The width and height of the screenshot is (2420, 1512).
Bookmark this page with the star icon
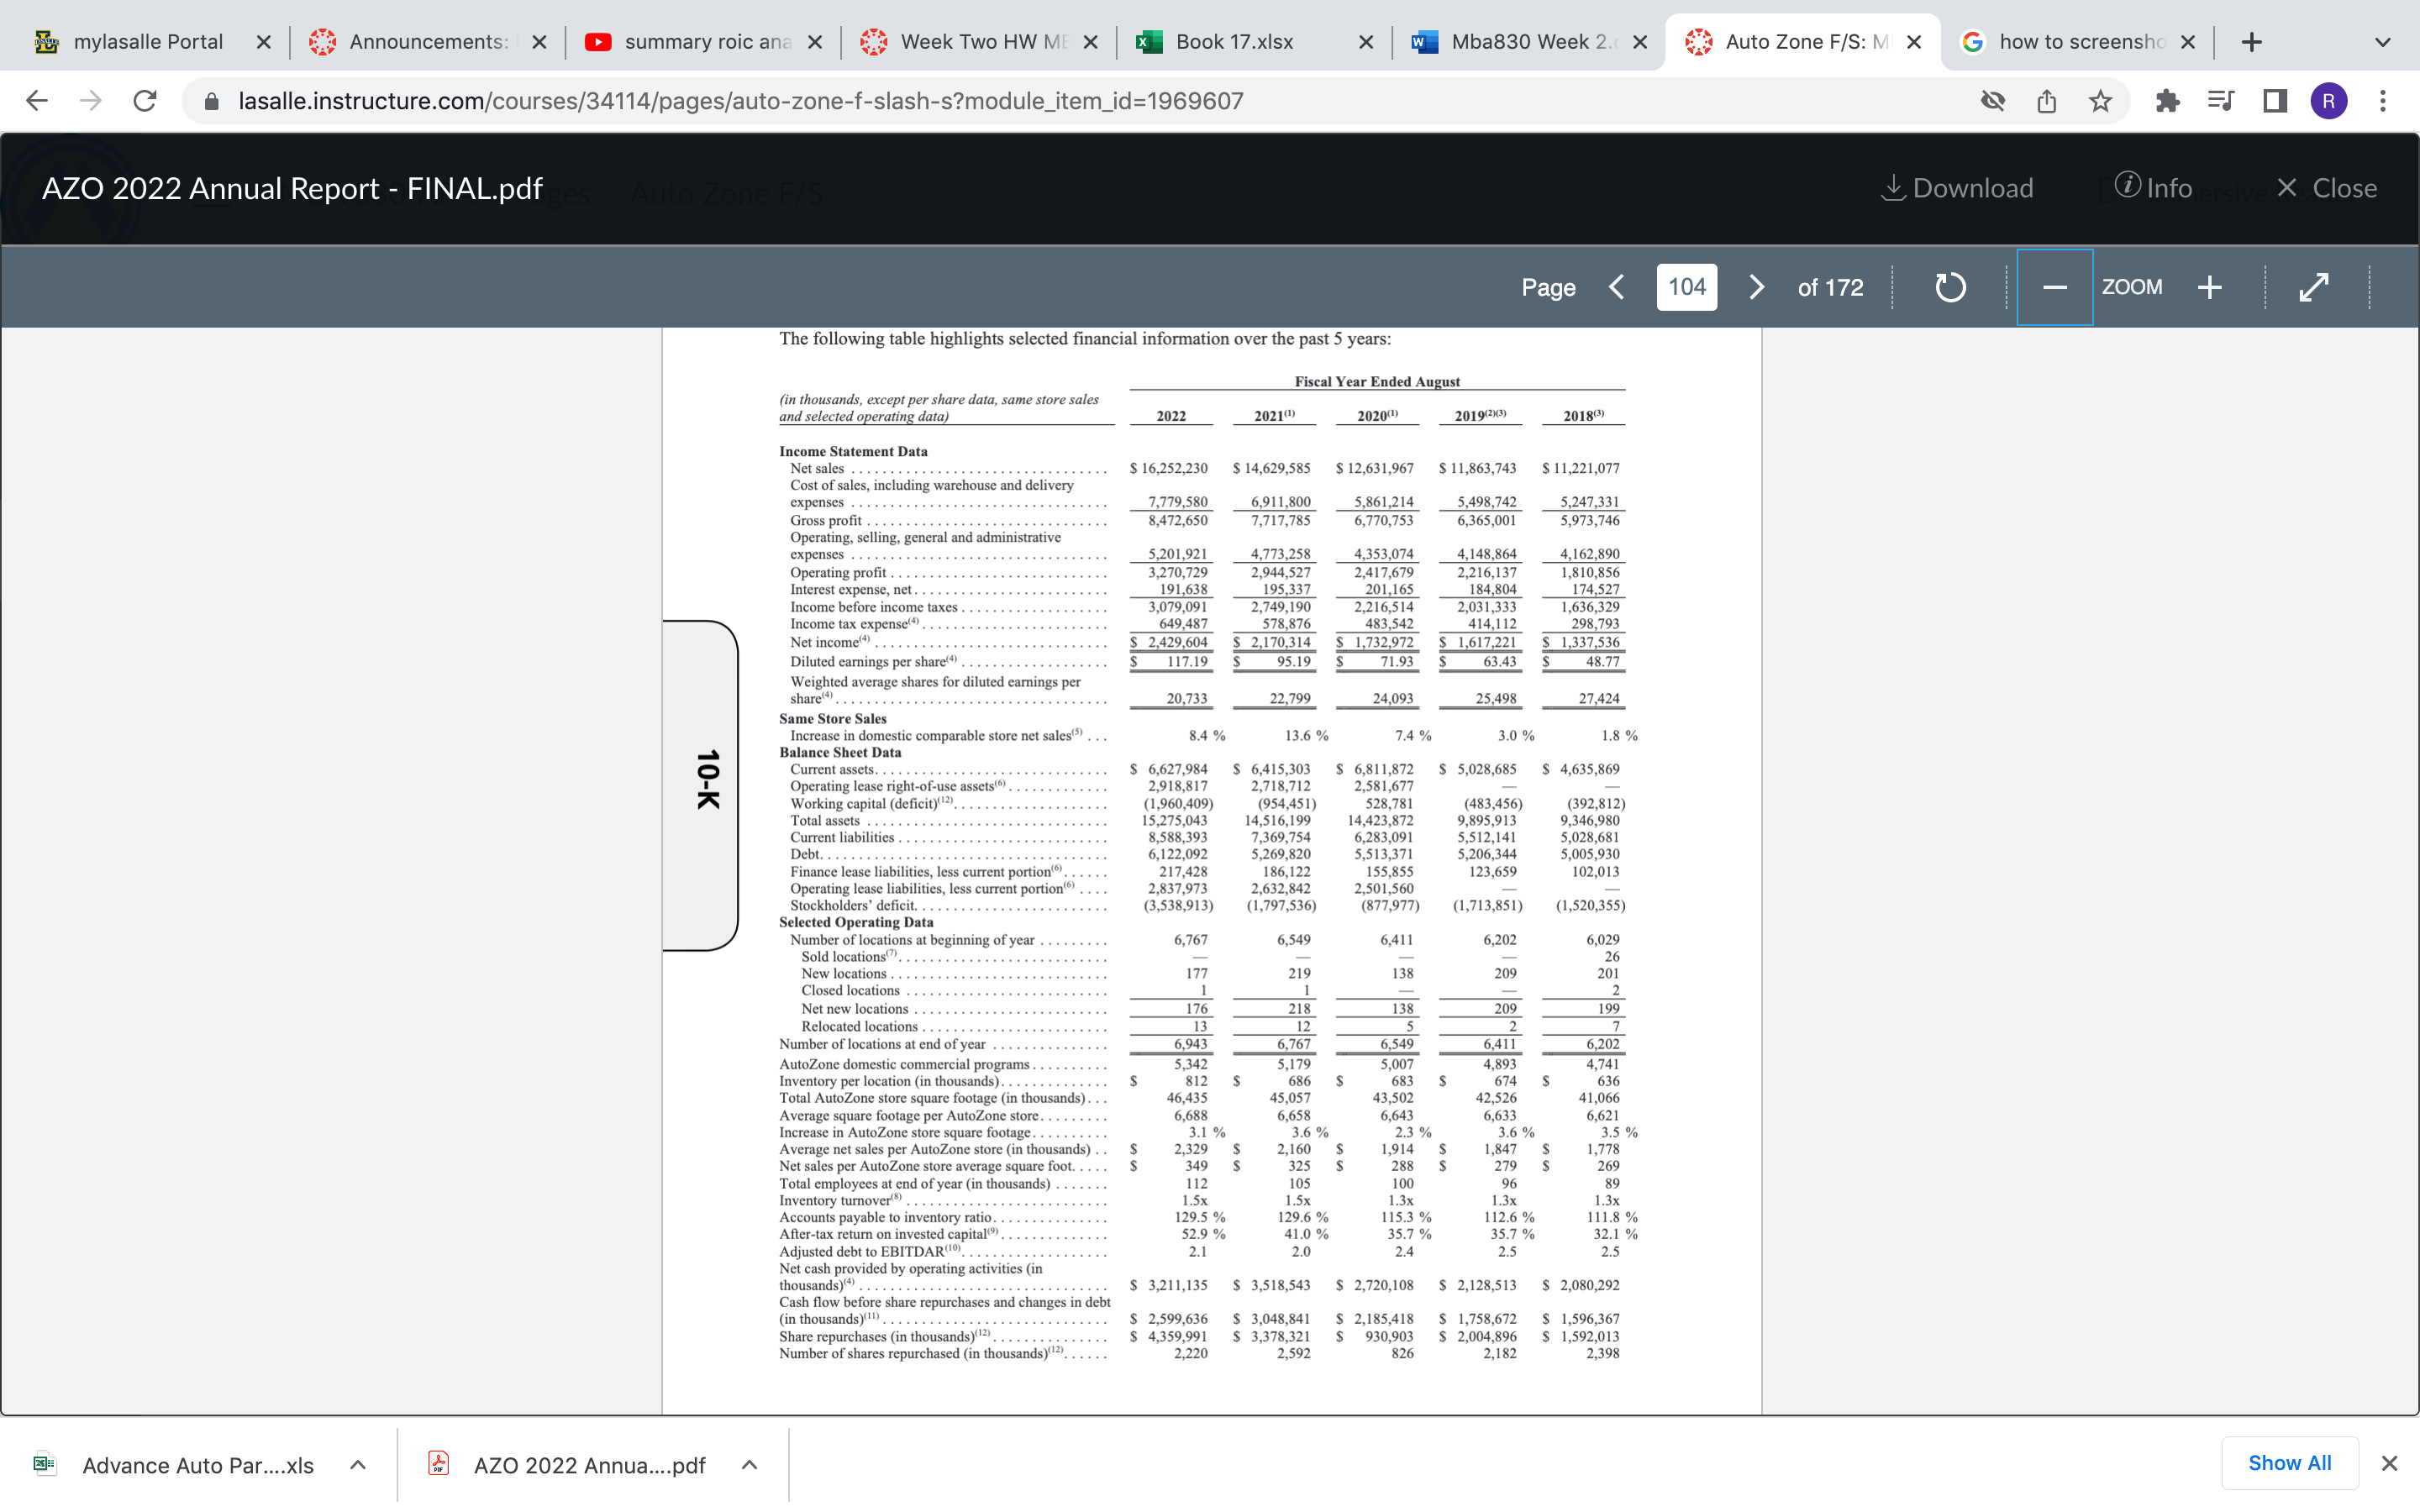pos(2100,100)
